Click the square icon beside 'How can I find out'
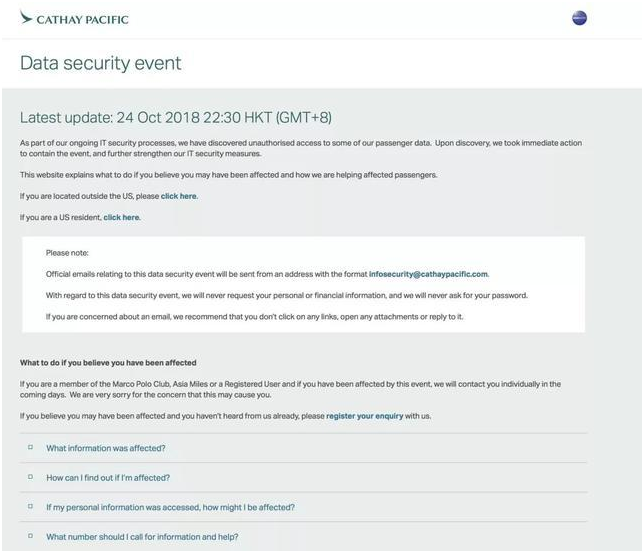644x553 pixels. (31, 477)
